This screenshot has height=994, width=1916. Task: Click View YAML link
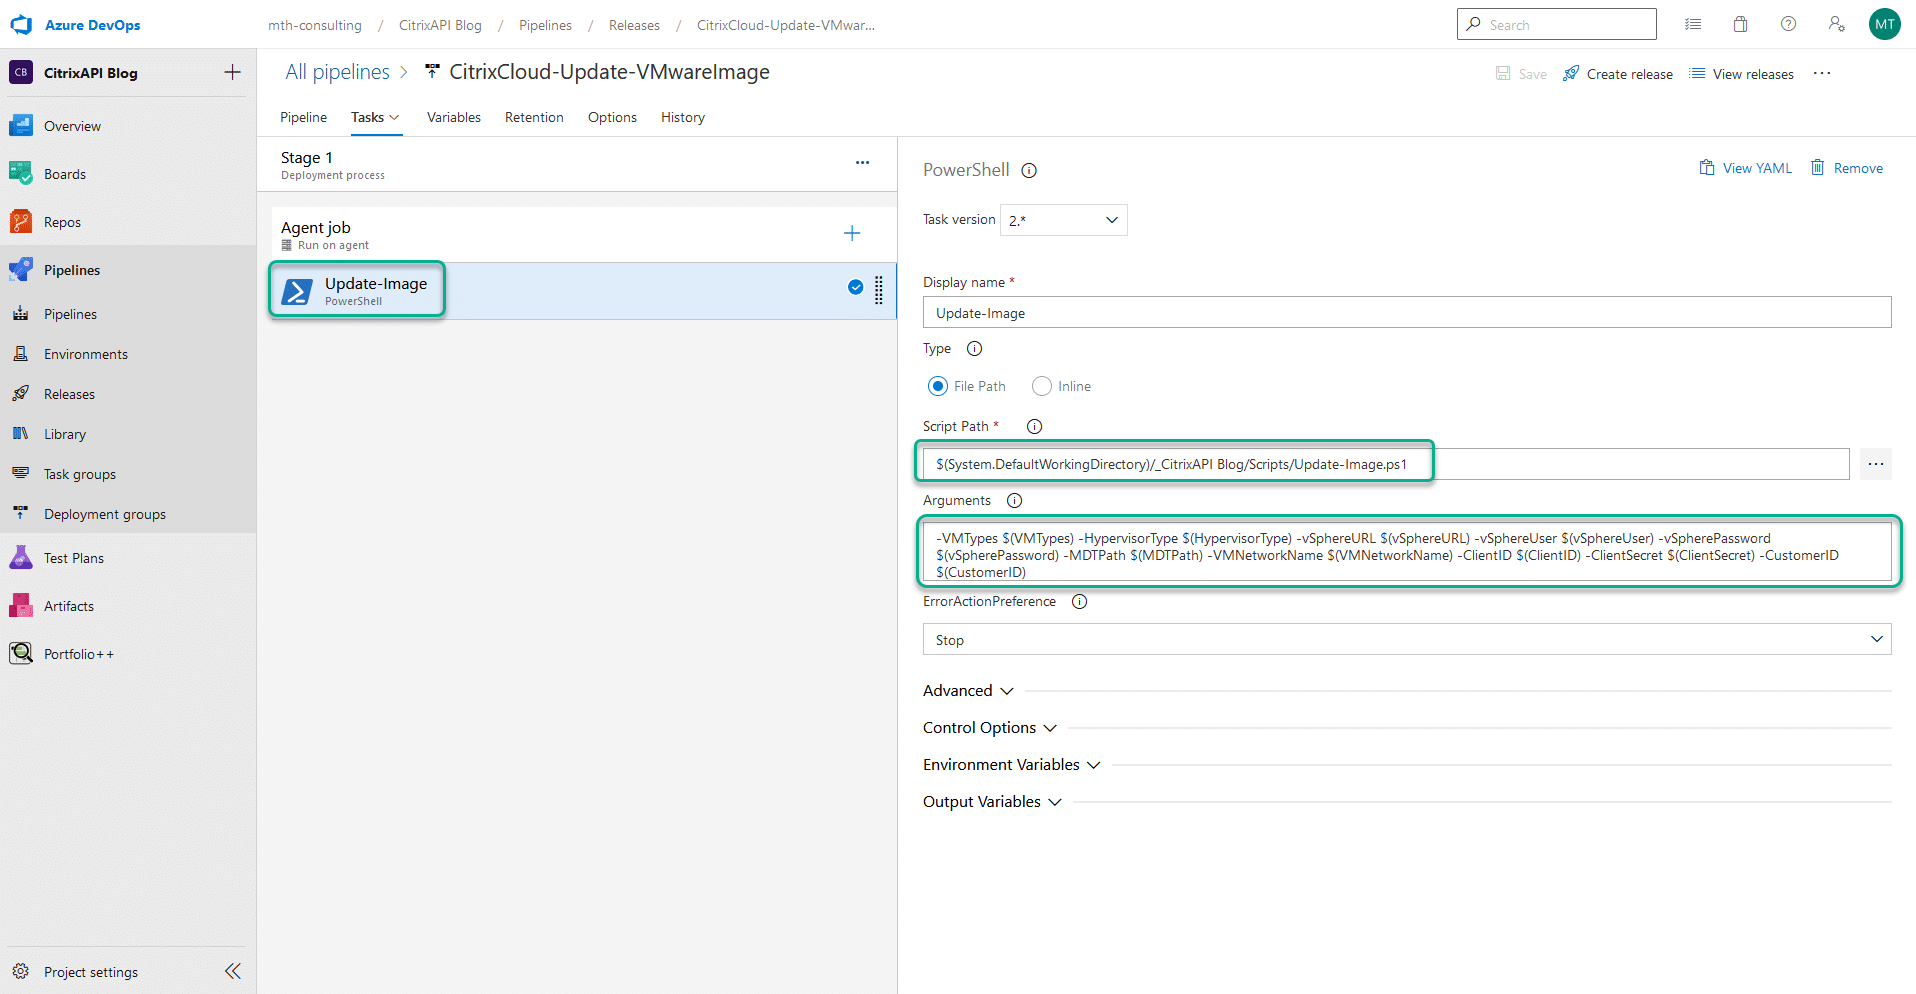point(1746,168)
